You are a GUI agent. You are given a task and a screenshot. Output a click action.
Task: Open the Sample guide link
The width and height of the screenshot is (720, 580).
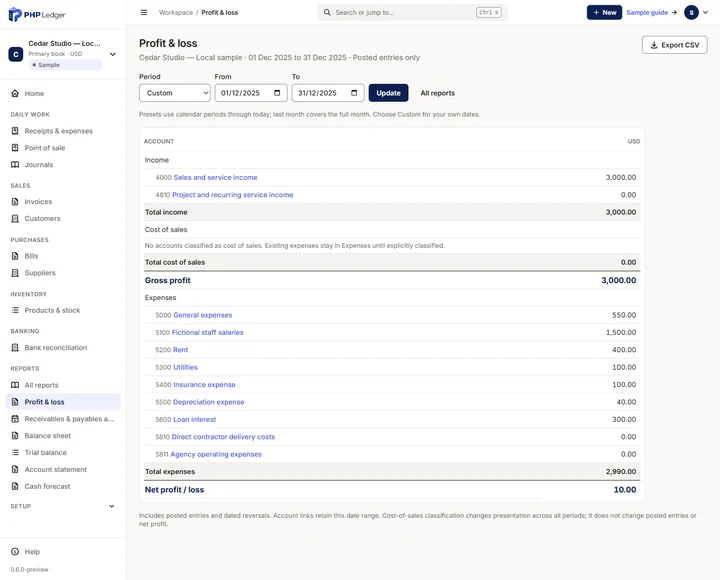pyautogui.click(x=652, y=12)
